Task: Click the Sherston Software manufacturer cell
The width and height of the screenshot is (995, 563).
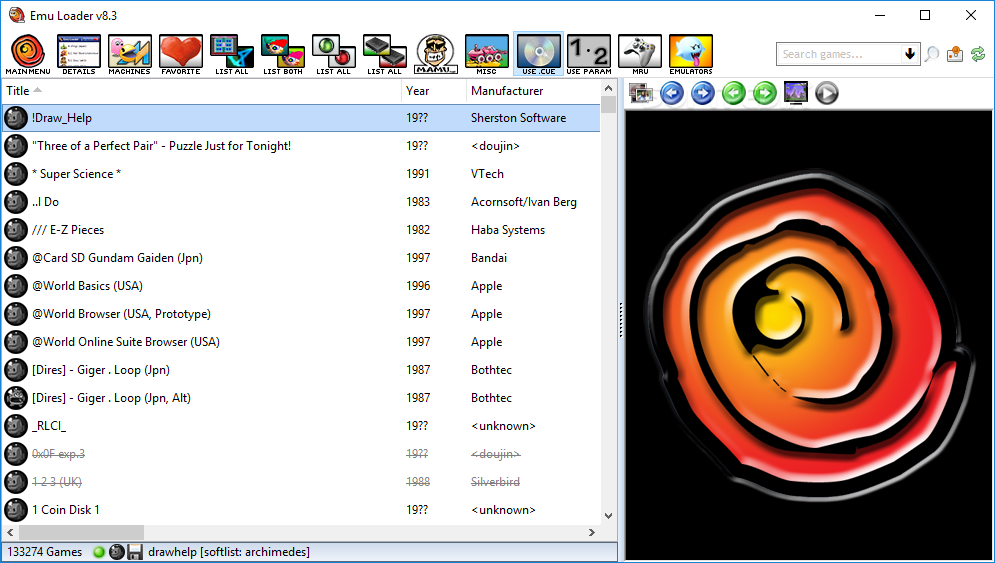Action: (518, 118)
